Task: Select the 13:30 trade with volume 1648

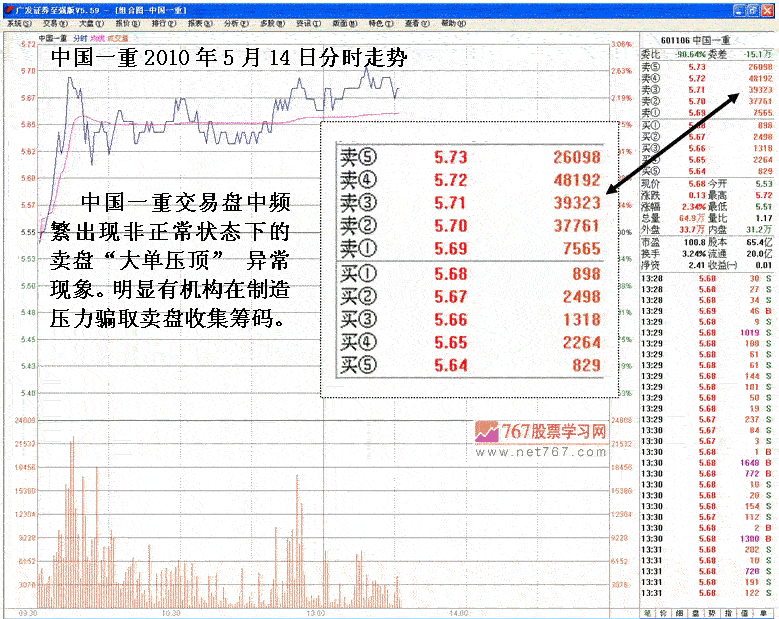Action: [706, 463]
